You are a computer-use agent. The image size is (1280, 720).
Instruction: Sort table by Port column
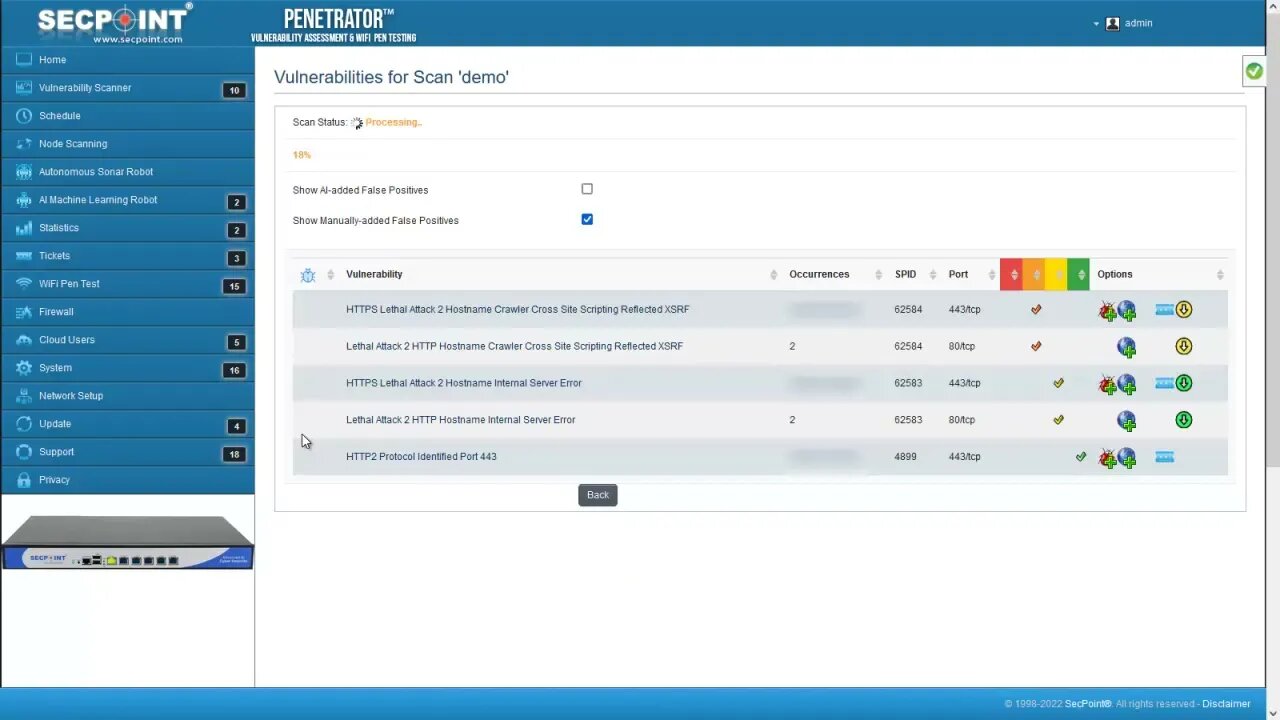958,274
